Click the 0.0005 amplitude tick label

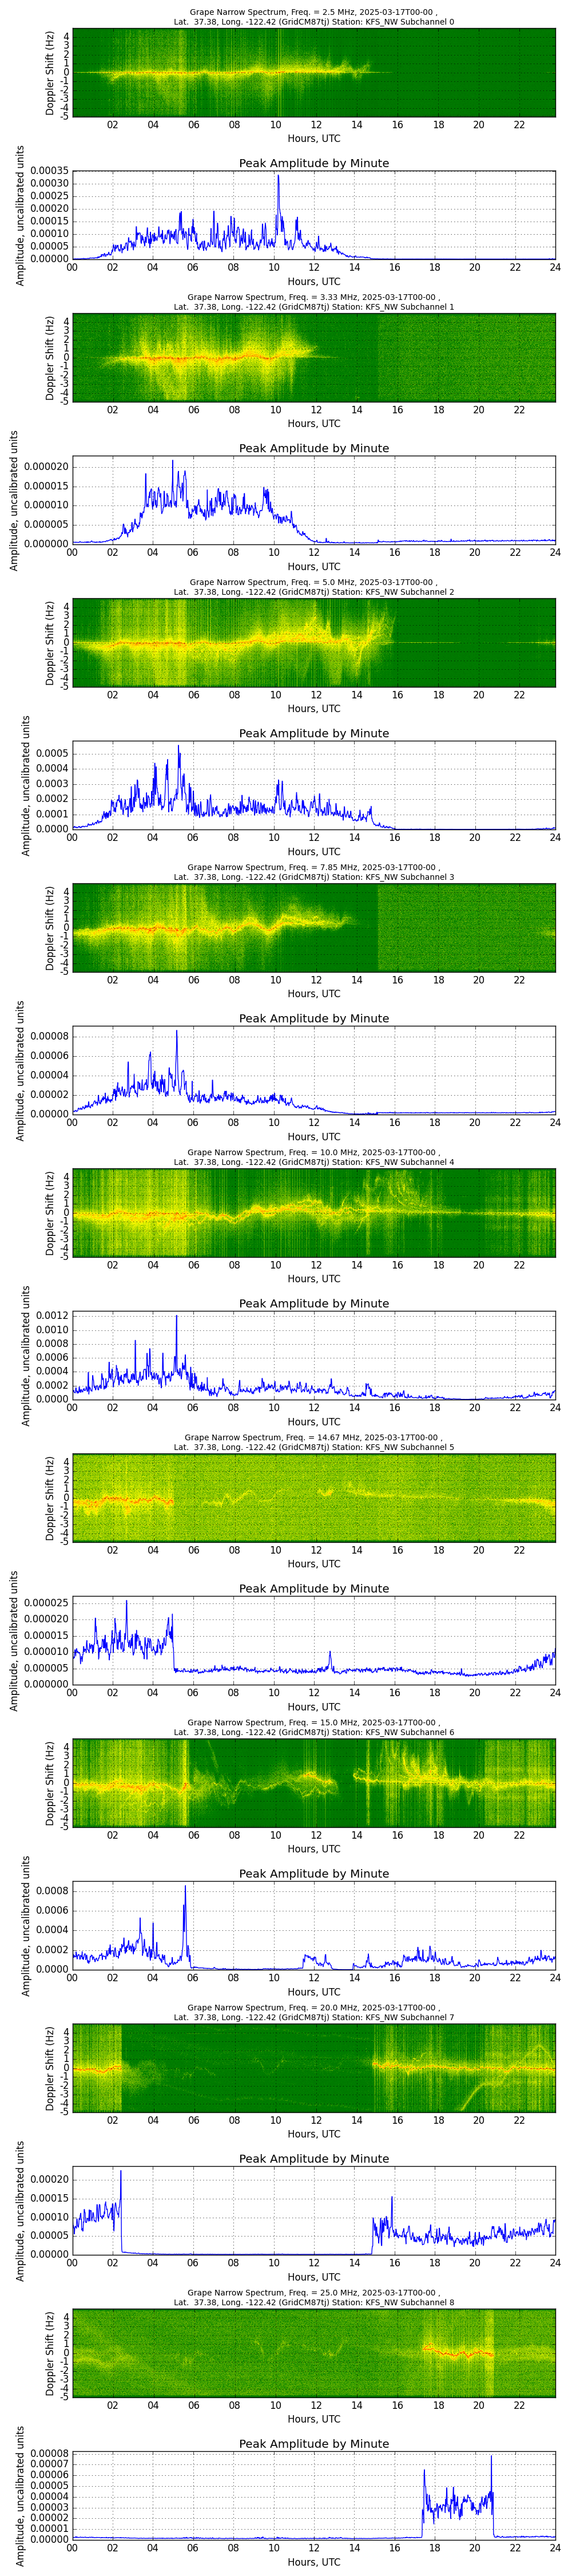[x=52, y=753]
